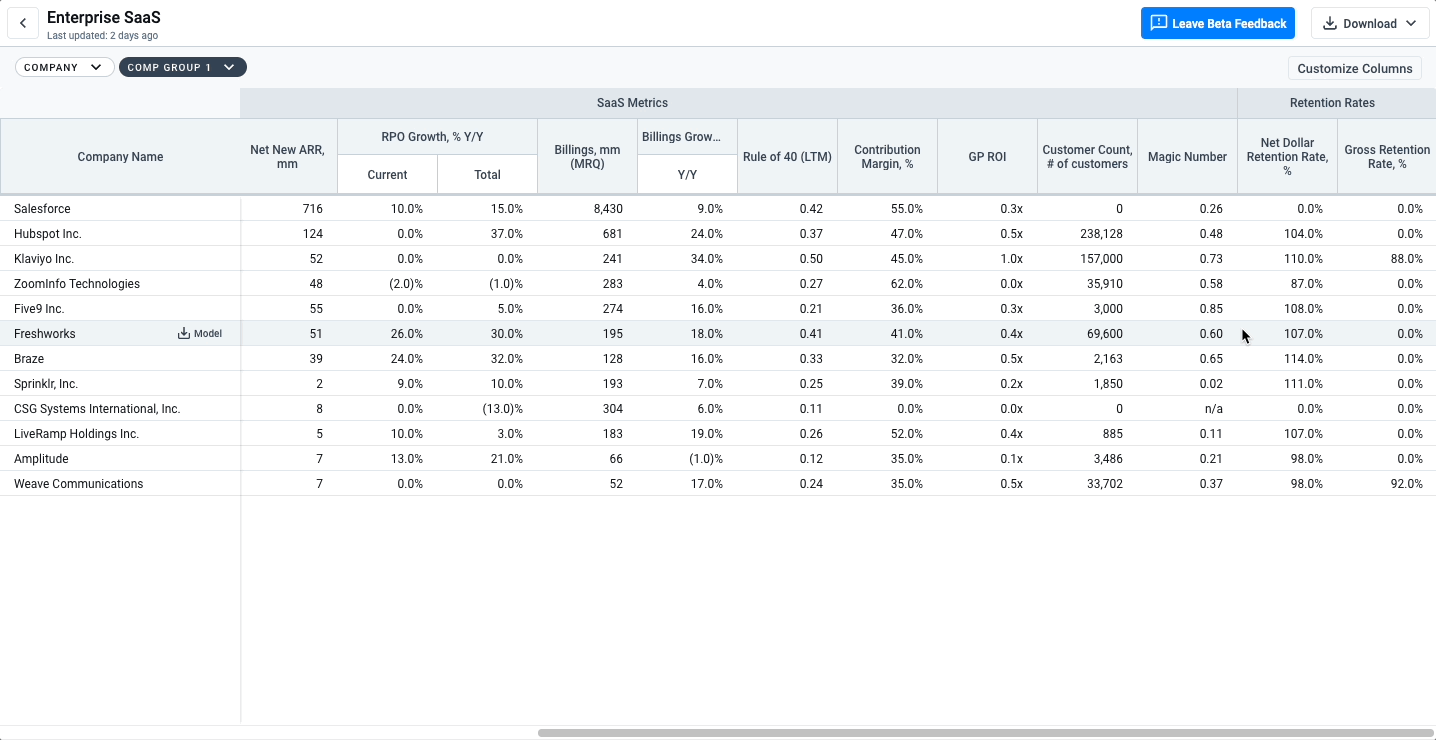Sort by Rule of 40 (LTM) column

tap(787, 157)
